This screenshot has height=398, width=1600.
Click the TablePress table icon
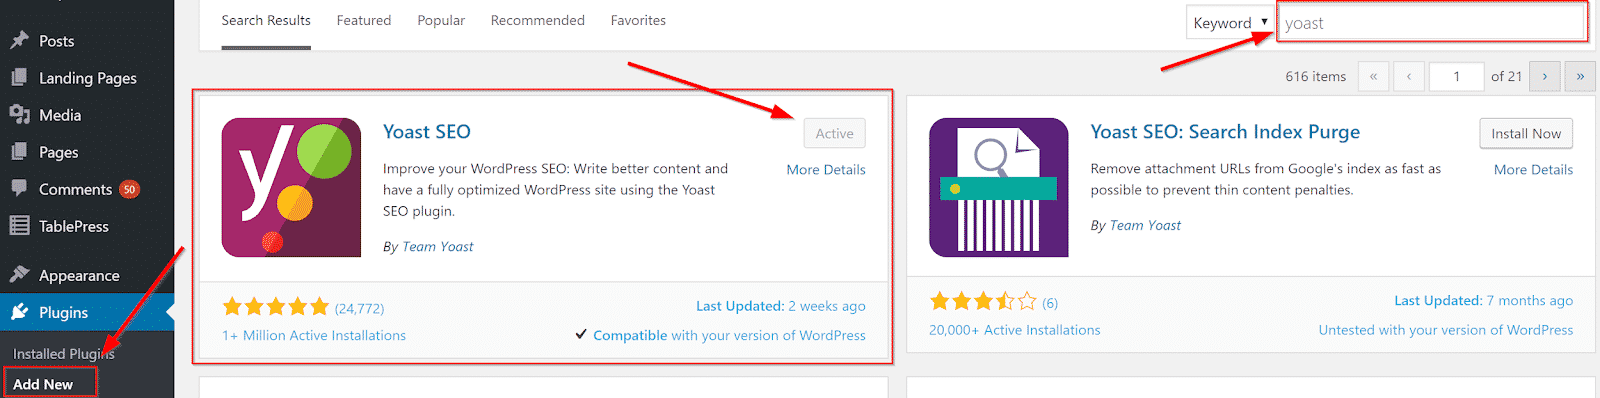point(19,225)
